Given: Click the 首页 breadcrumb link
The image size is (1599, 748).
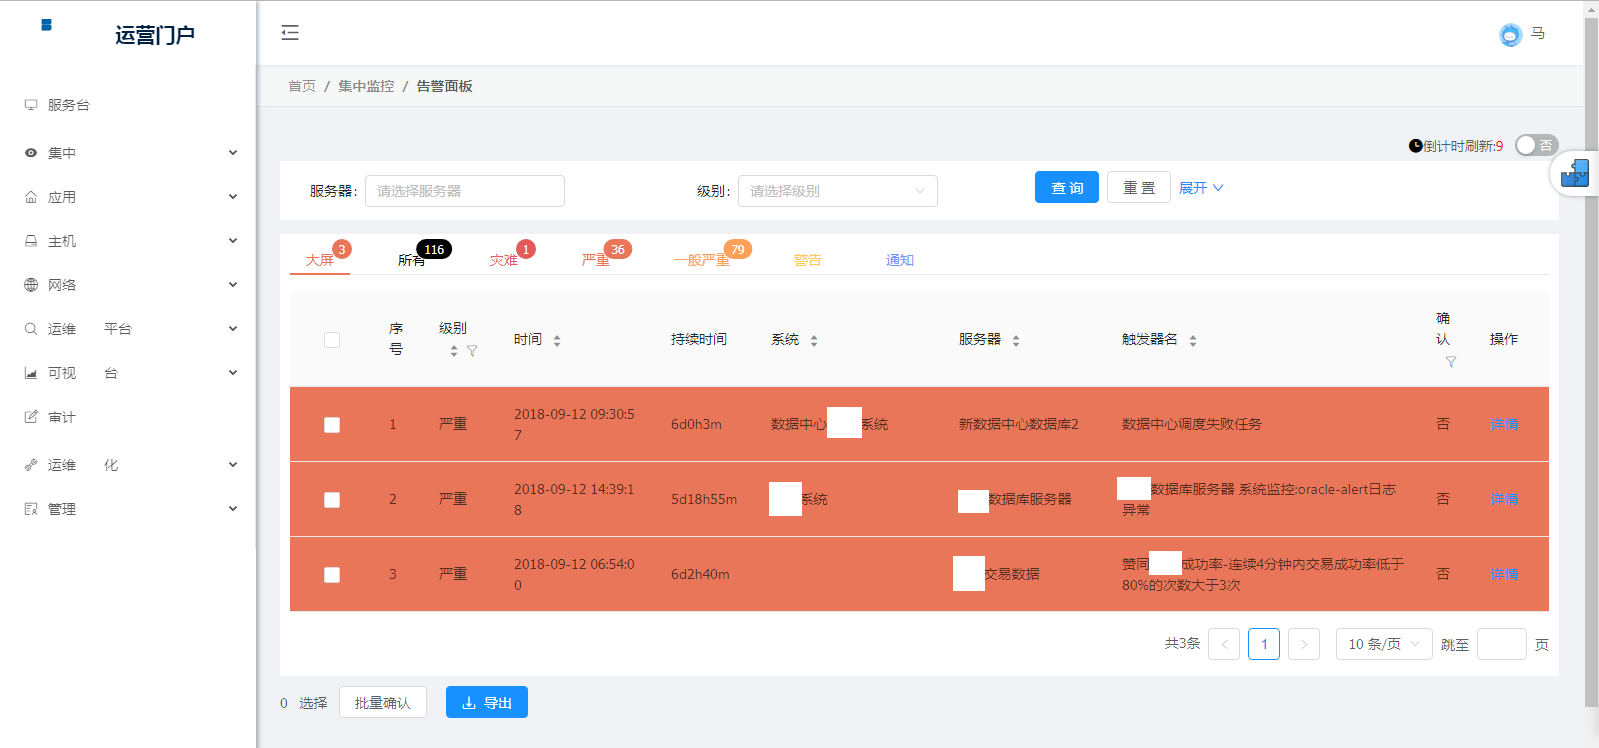Looking at the screenshot, I should pos(302,86).
